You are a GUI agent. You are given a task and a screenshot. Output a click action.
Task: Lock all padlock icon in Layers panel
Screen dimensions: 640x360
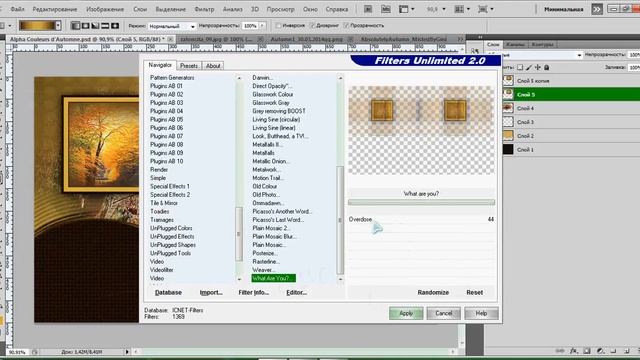pyautogui.click(x=547, y=67)
